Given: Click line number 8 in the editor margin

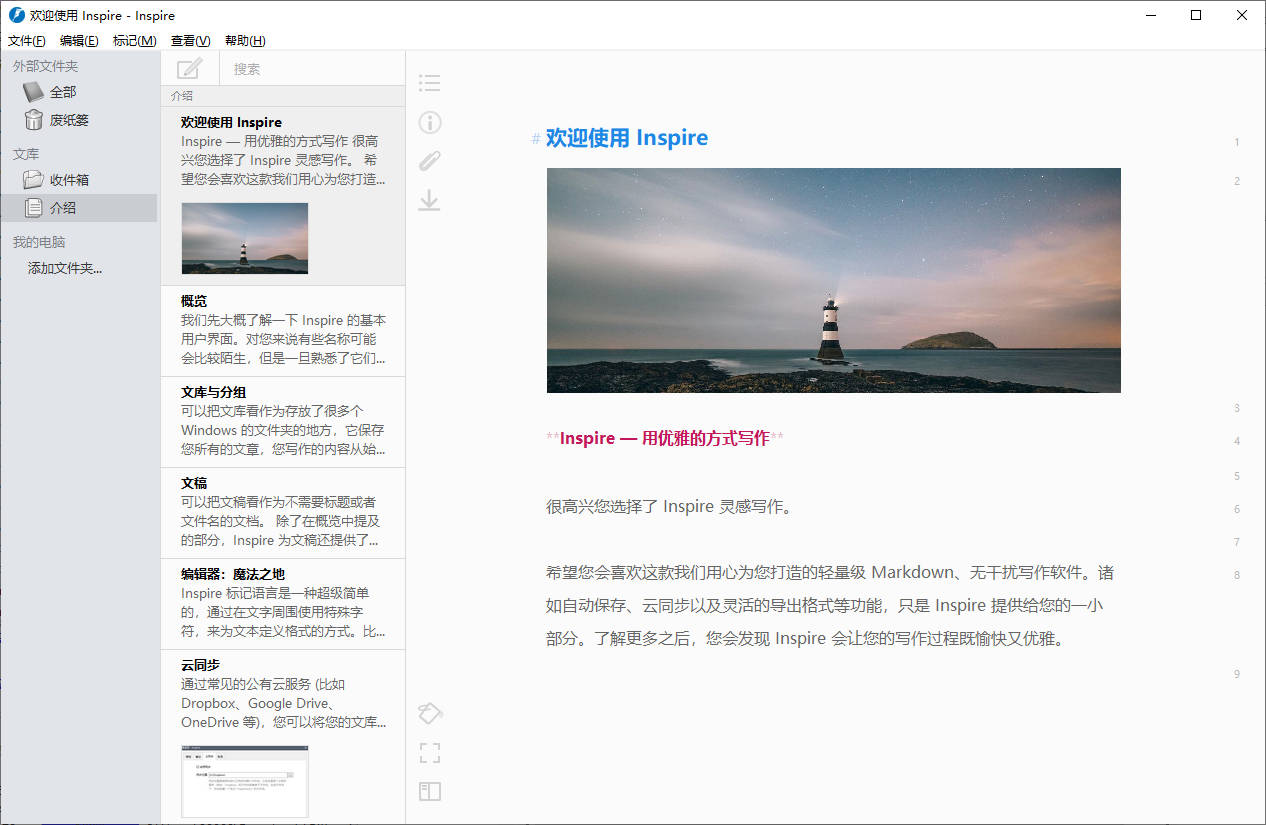Looking at the screenshot, I should 1237,575.
